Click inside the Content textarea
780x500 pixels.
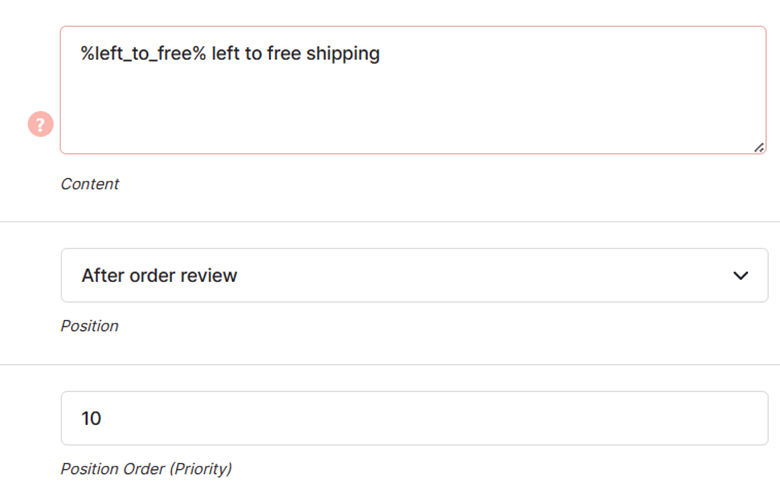click(x=413, y=90)
